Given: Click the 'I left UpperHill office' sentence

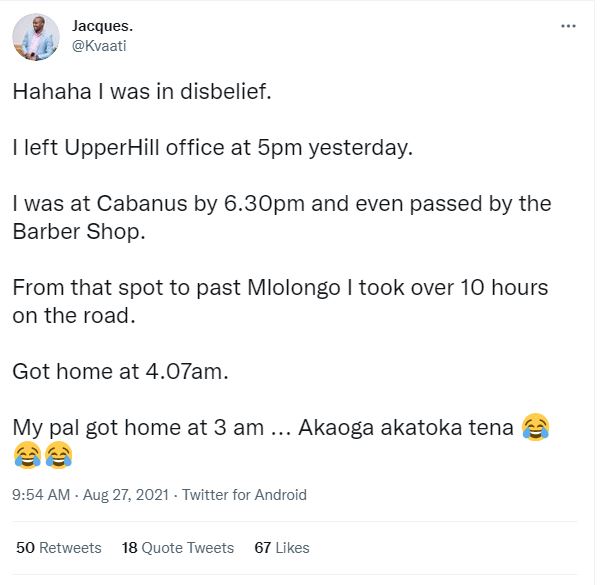Looking at the screenshot, I should (213, 148).
